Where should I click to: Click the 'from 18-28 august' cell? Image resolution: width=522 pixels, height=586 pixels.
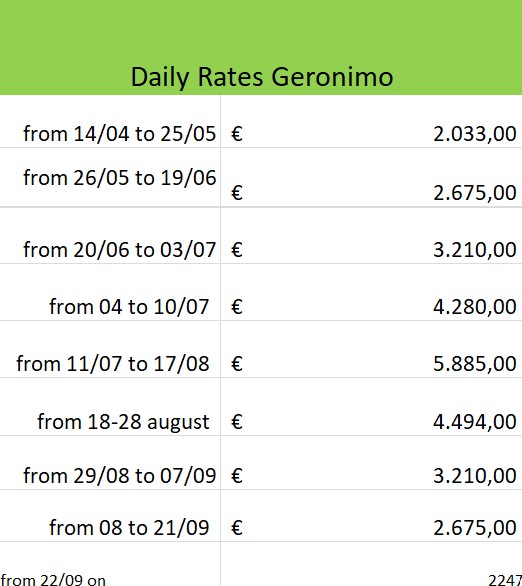coord(110,407)
